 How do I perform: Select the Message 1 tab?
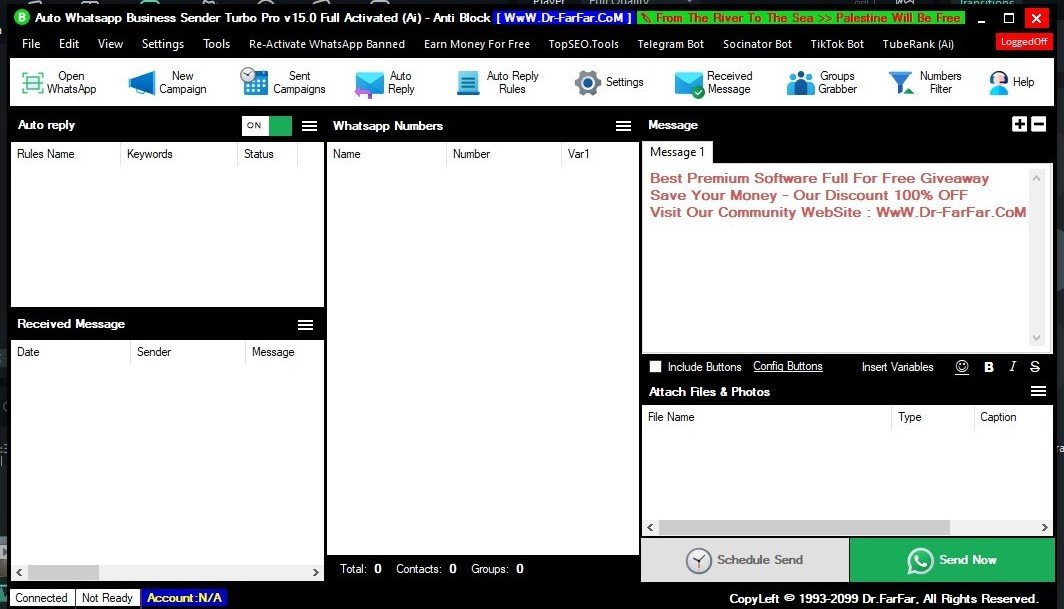[677, 152]
